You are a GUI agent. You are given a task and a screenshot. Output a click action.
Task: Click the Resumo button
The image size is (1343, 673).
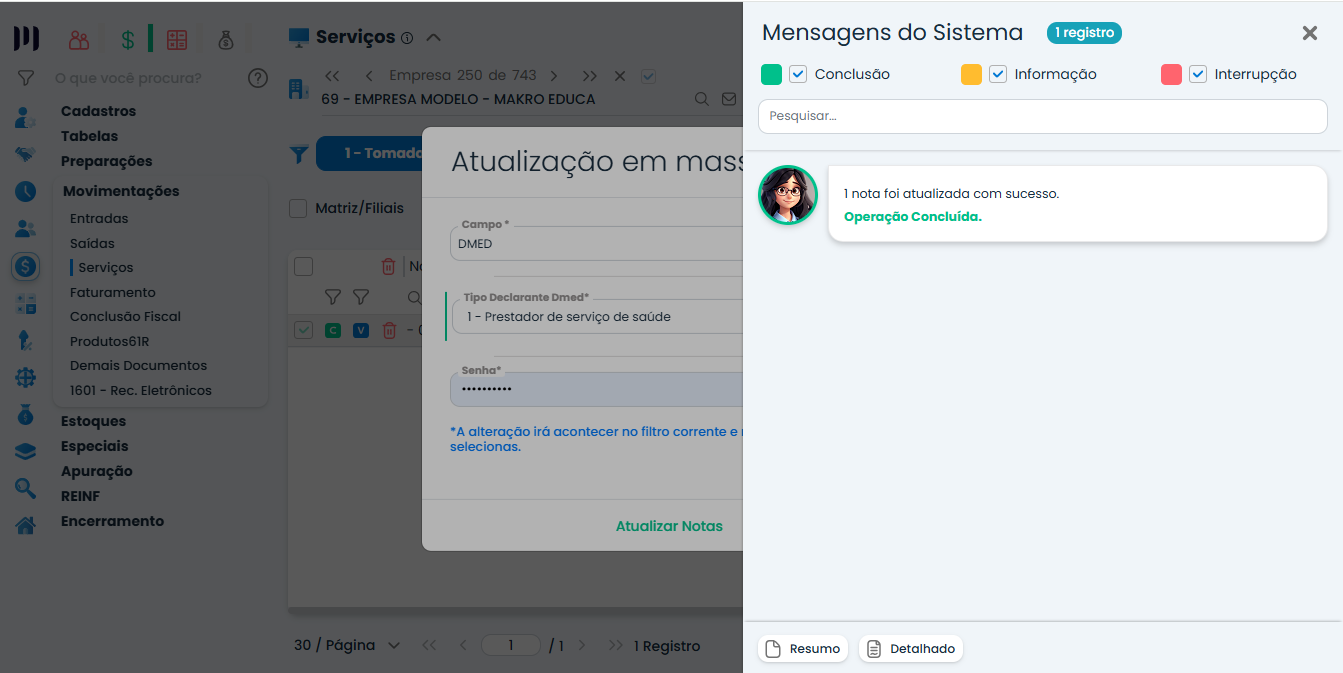click(803, 649)
